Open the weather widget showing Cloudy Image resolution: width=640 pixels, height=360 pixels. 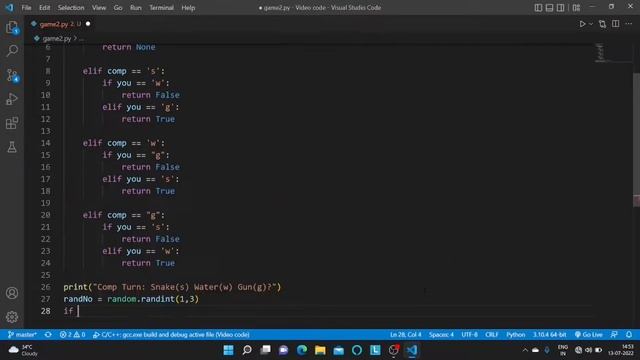click(23, 350)
